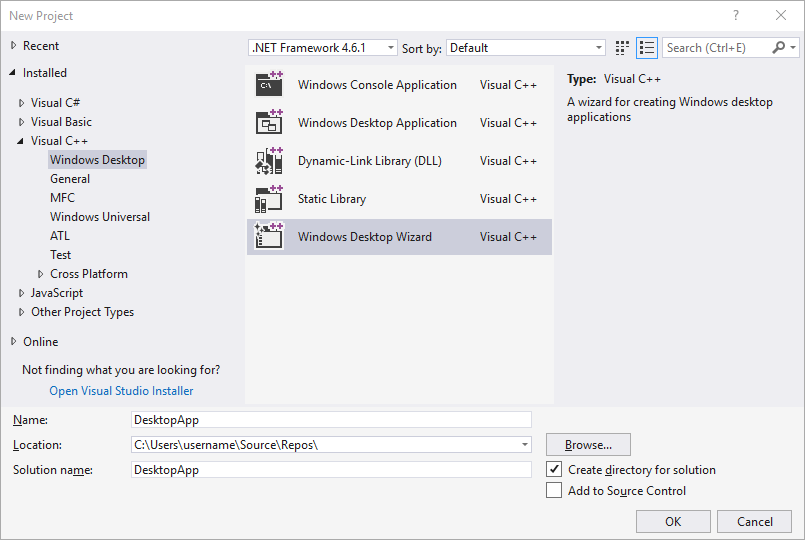Click Open Visual Studio Installer link
This screenshot has width=805, height=540.
(121, 391)
